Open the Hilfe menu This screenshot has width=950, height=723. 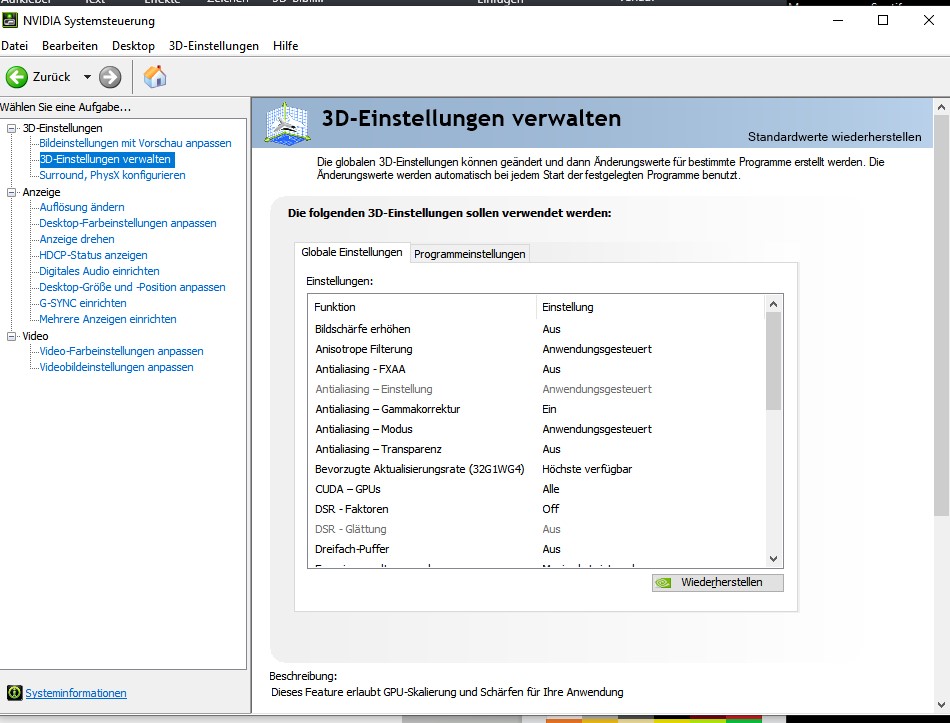(285, 46)
